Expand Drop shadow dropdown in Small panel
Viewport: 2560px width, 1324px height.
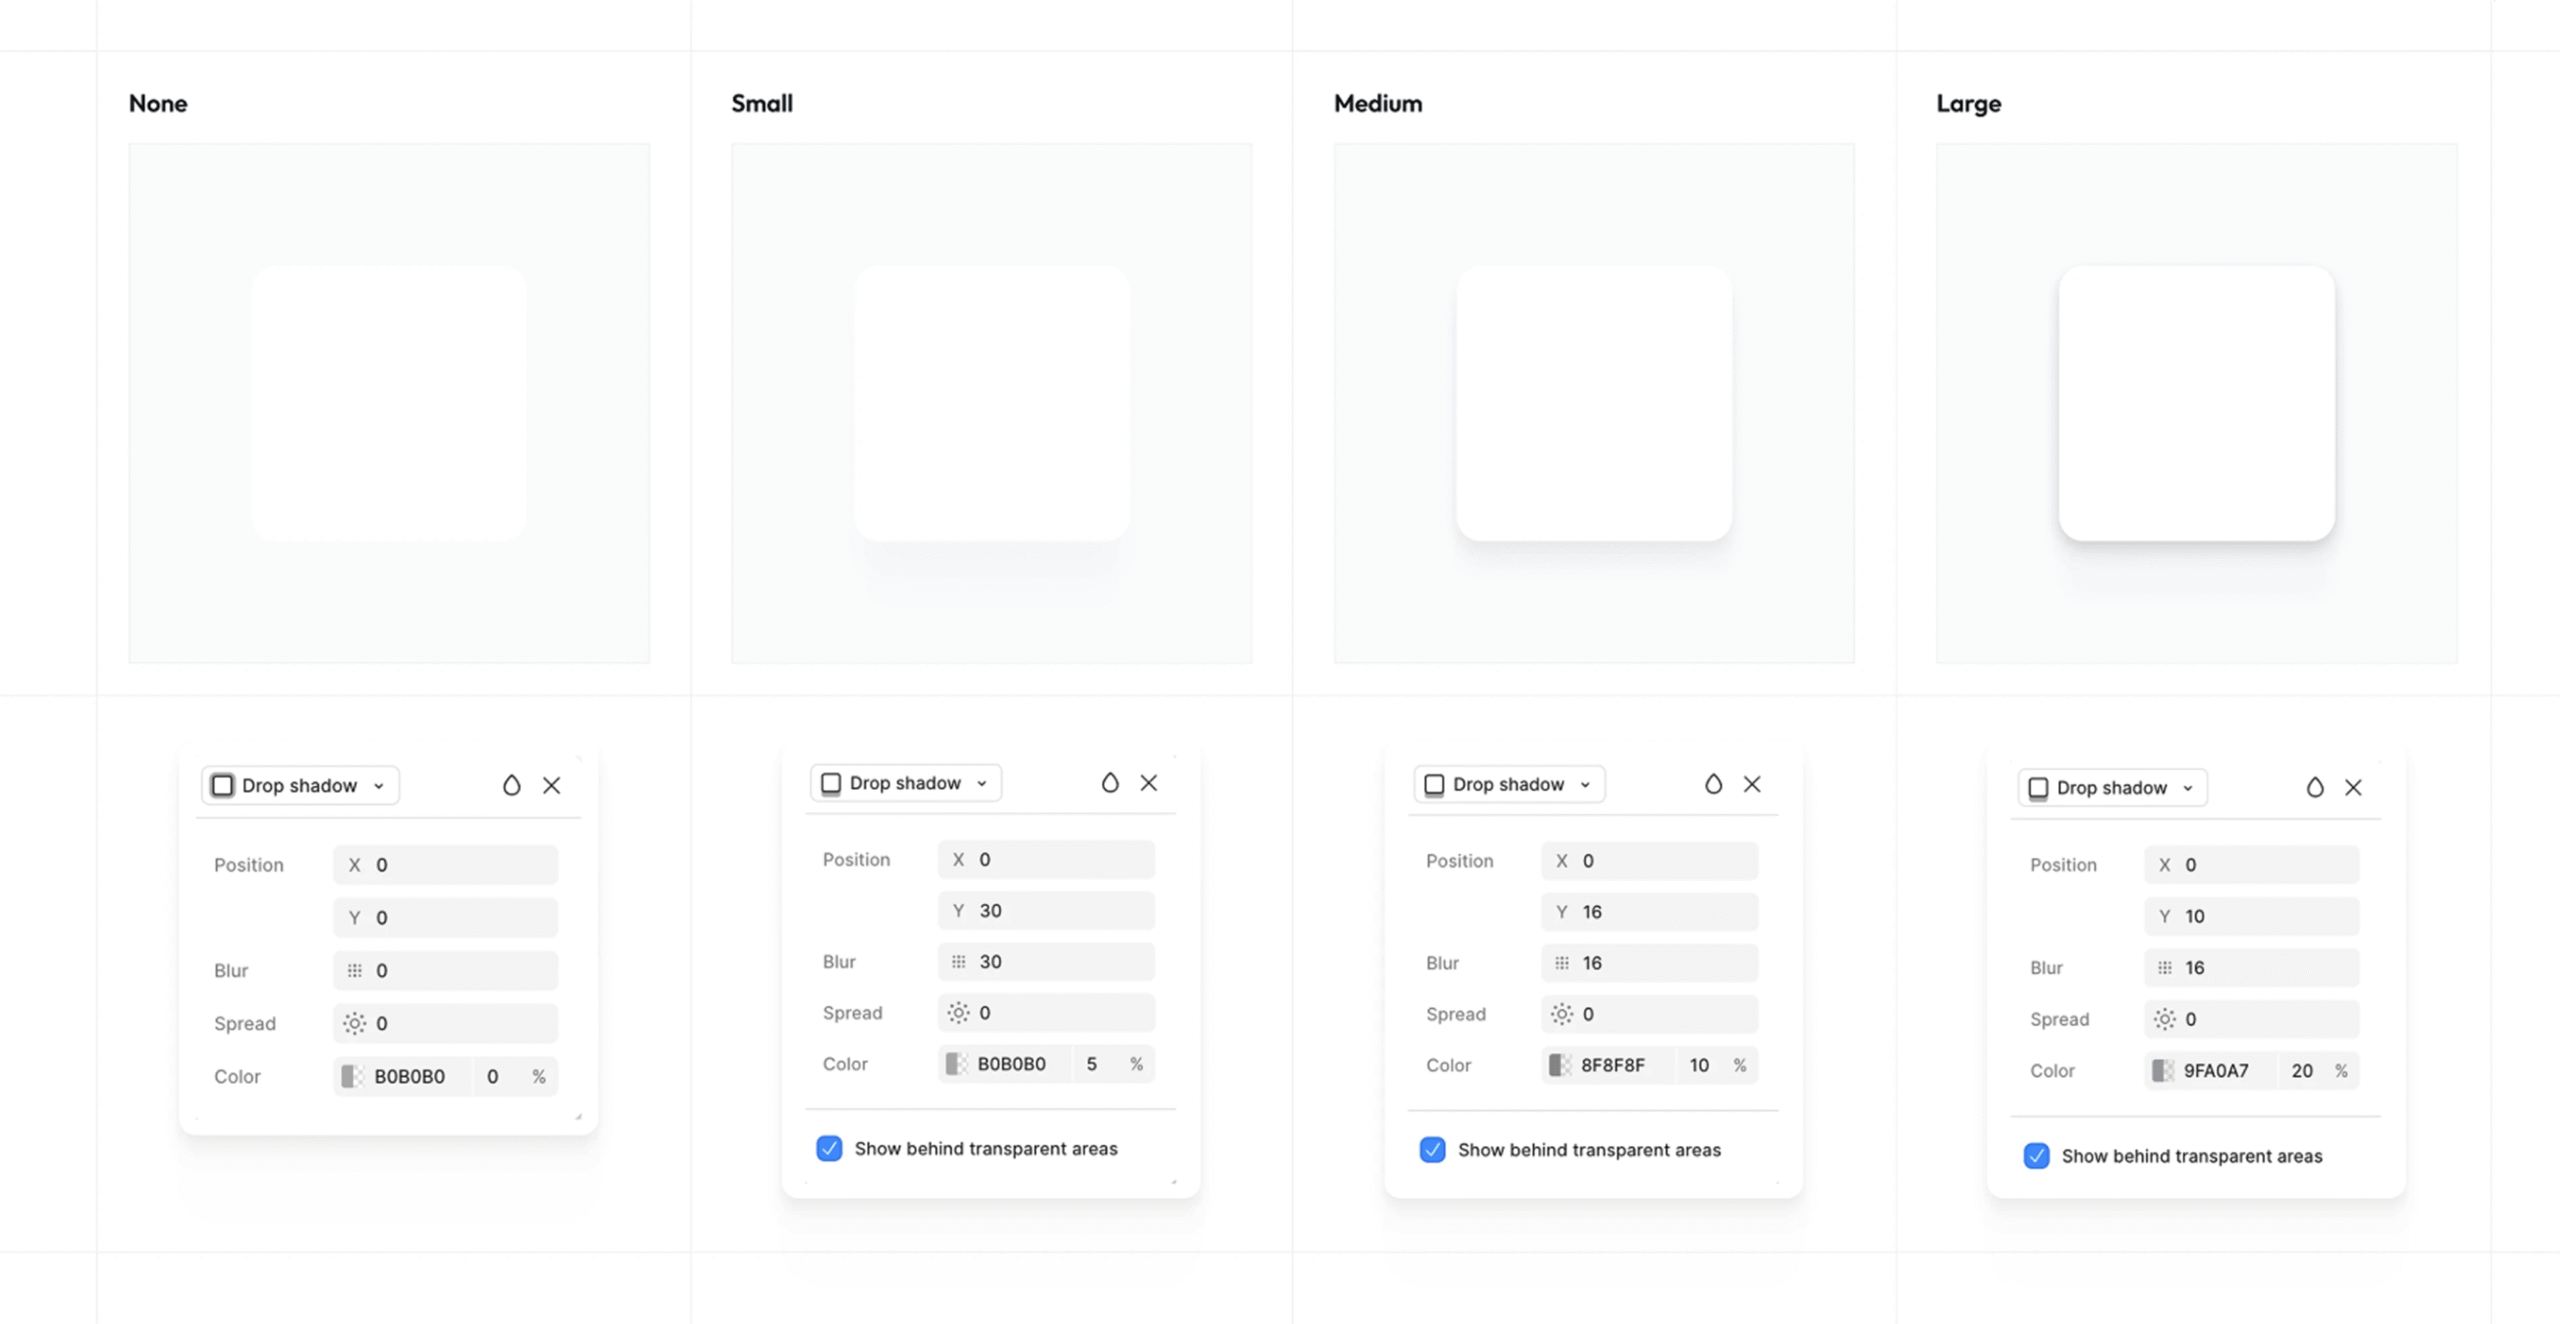click(x=906, y=783)
